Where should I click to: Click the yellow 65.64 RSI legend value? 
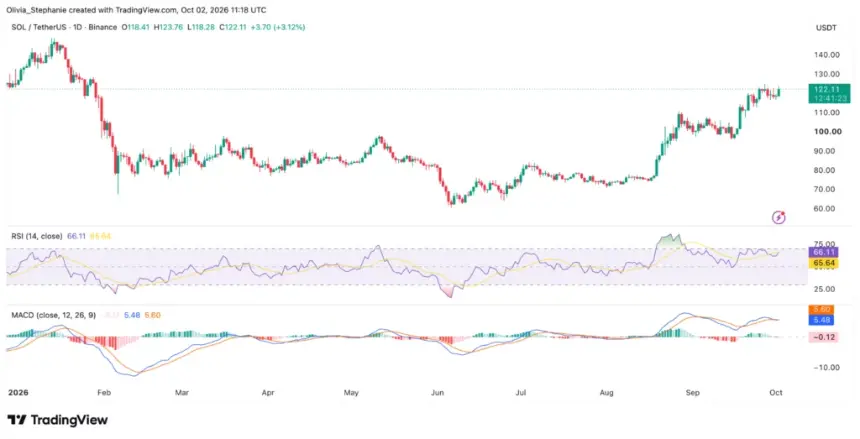(x=100, y=236)
